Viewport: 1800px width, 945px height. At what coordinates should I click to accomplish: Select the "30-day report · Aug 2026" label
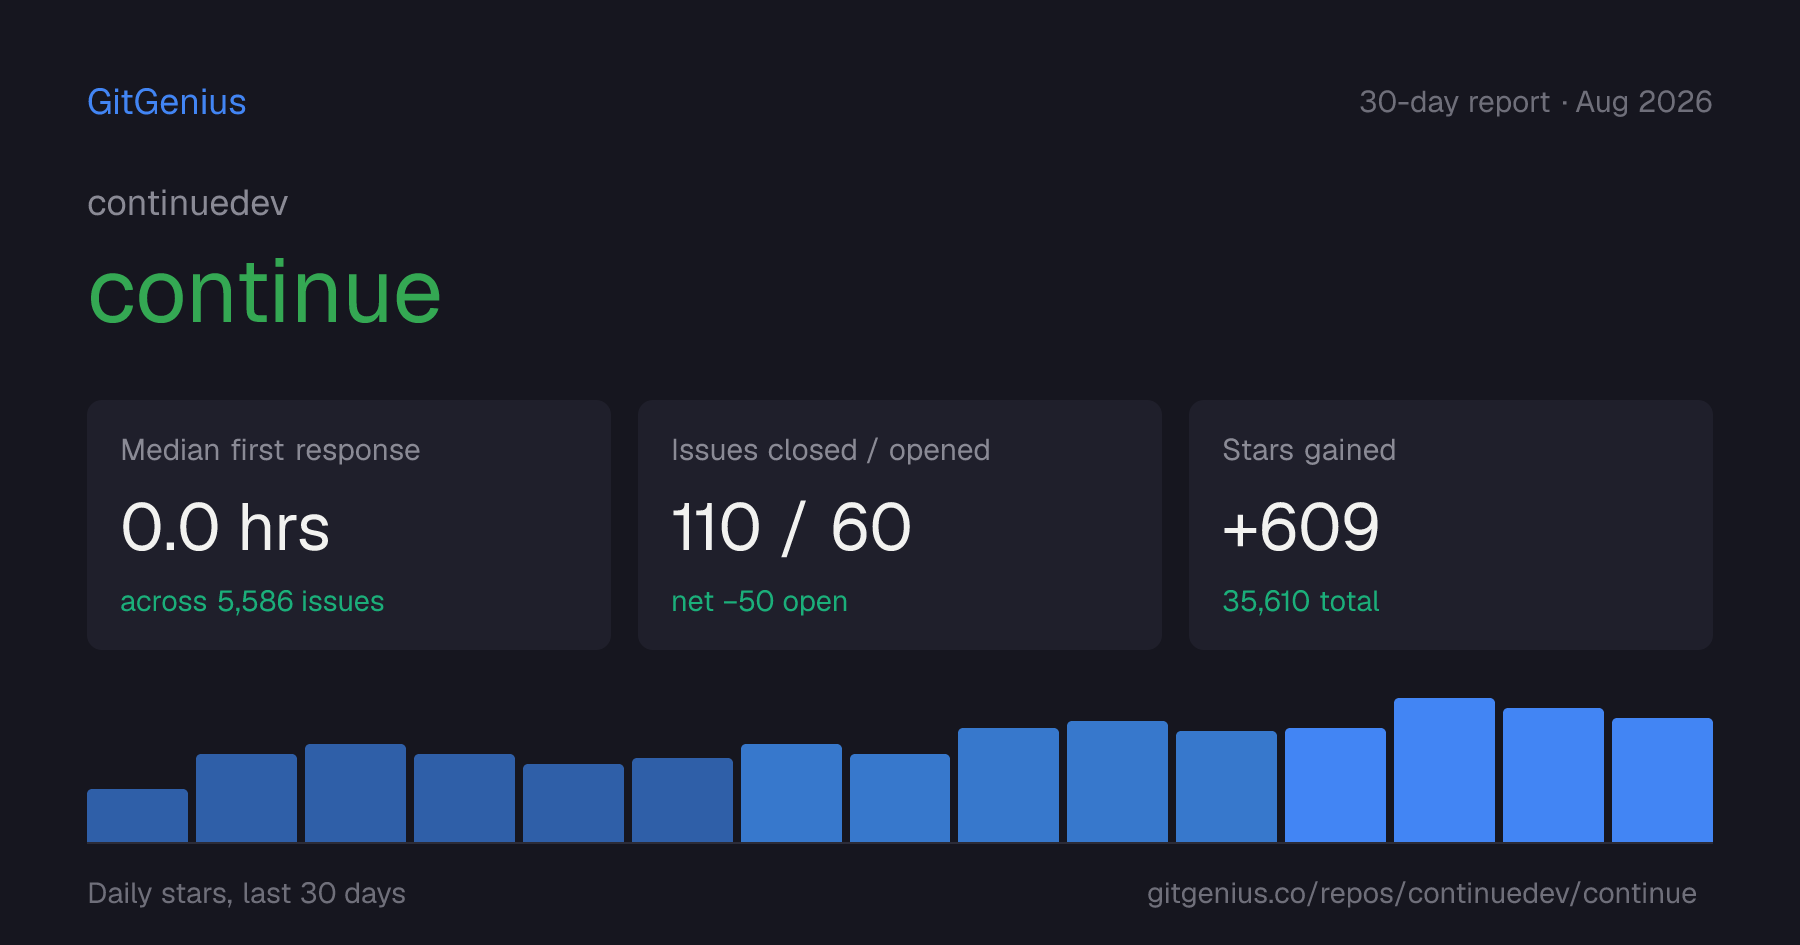coord(1535,102)
